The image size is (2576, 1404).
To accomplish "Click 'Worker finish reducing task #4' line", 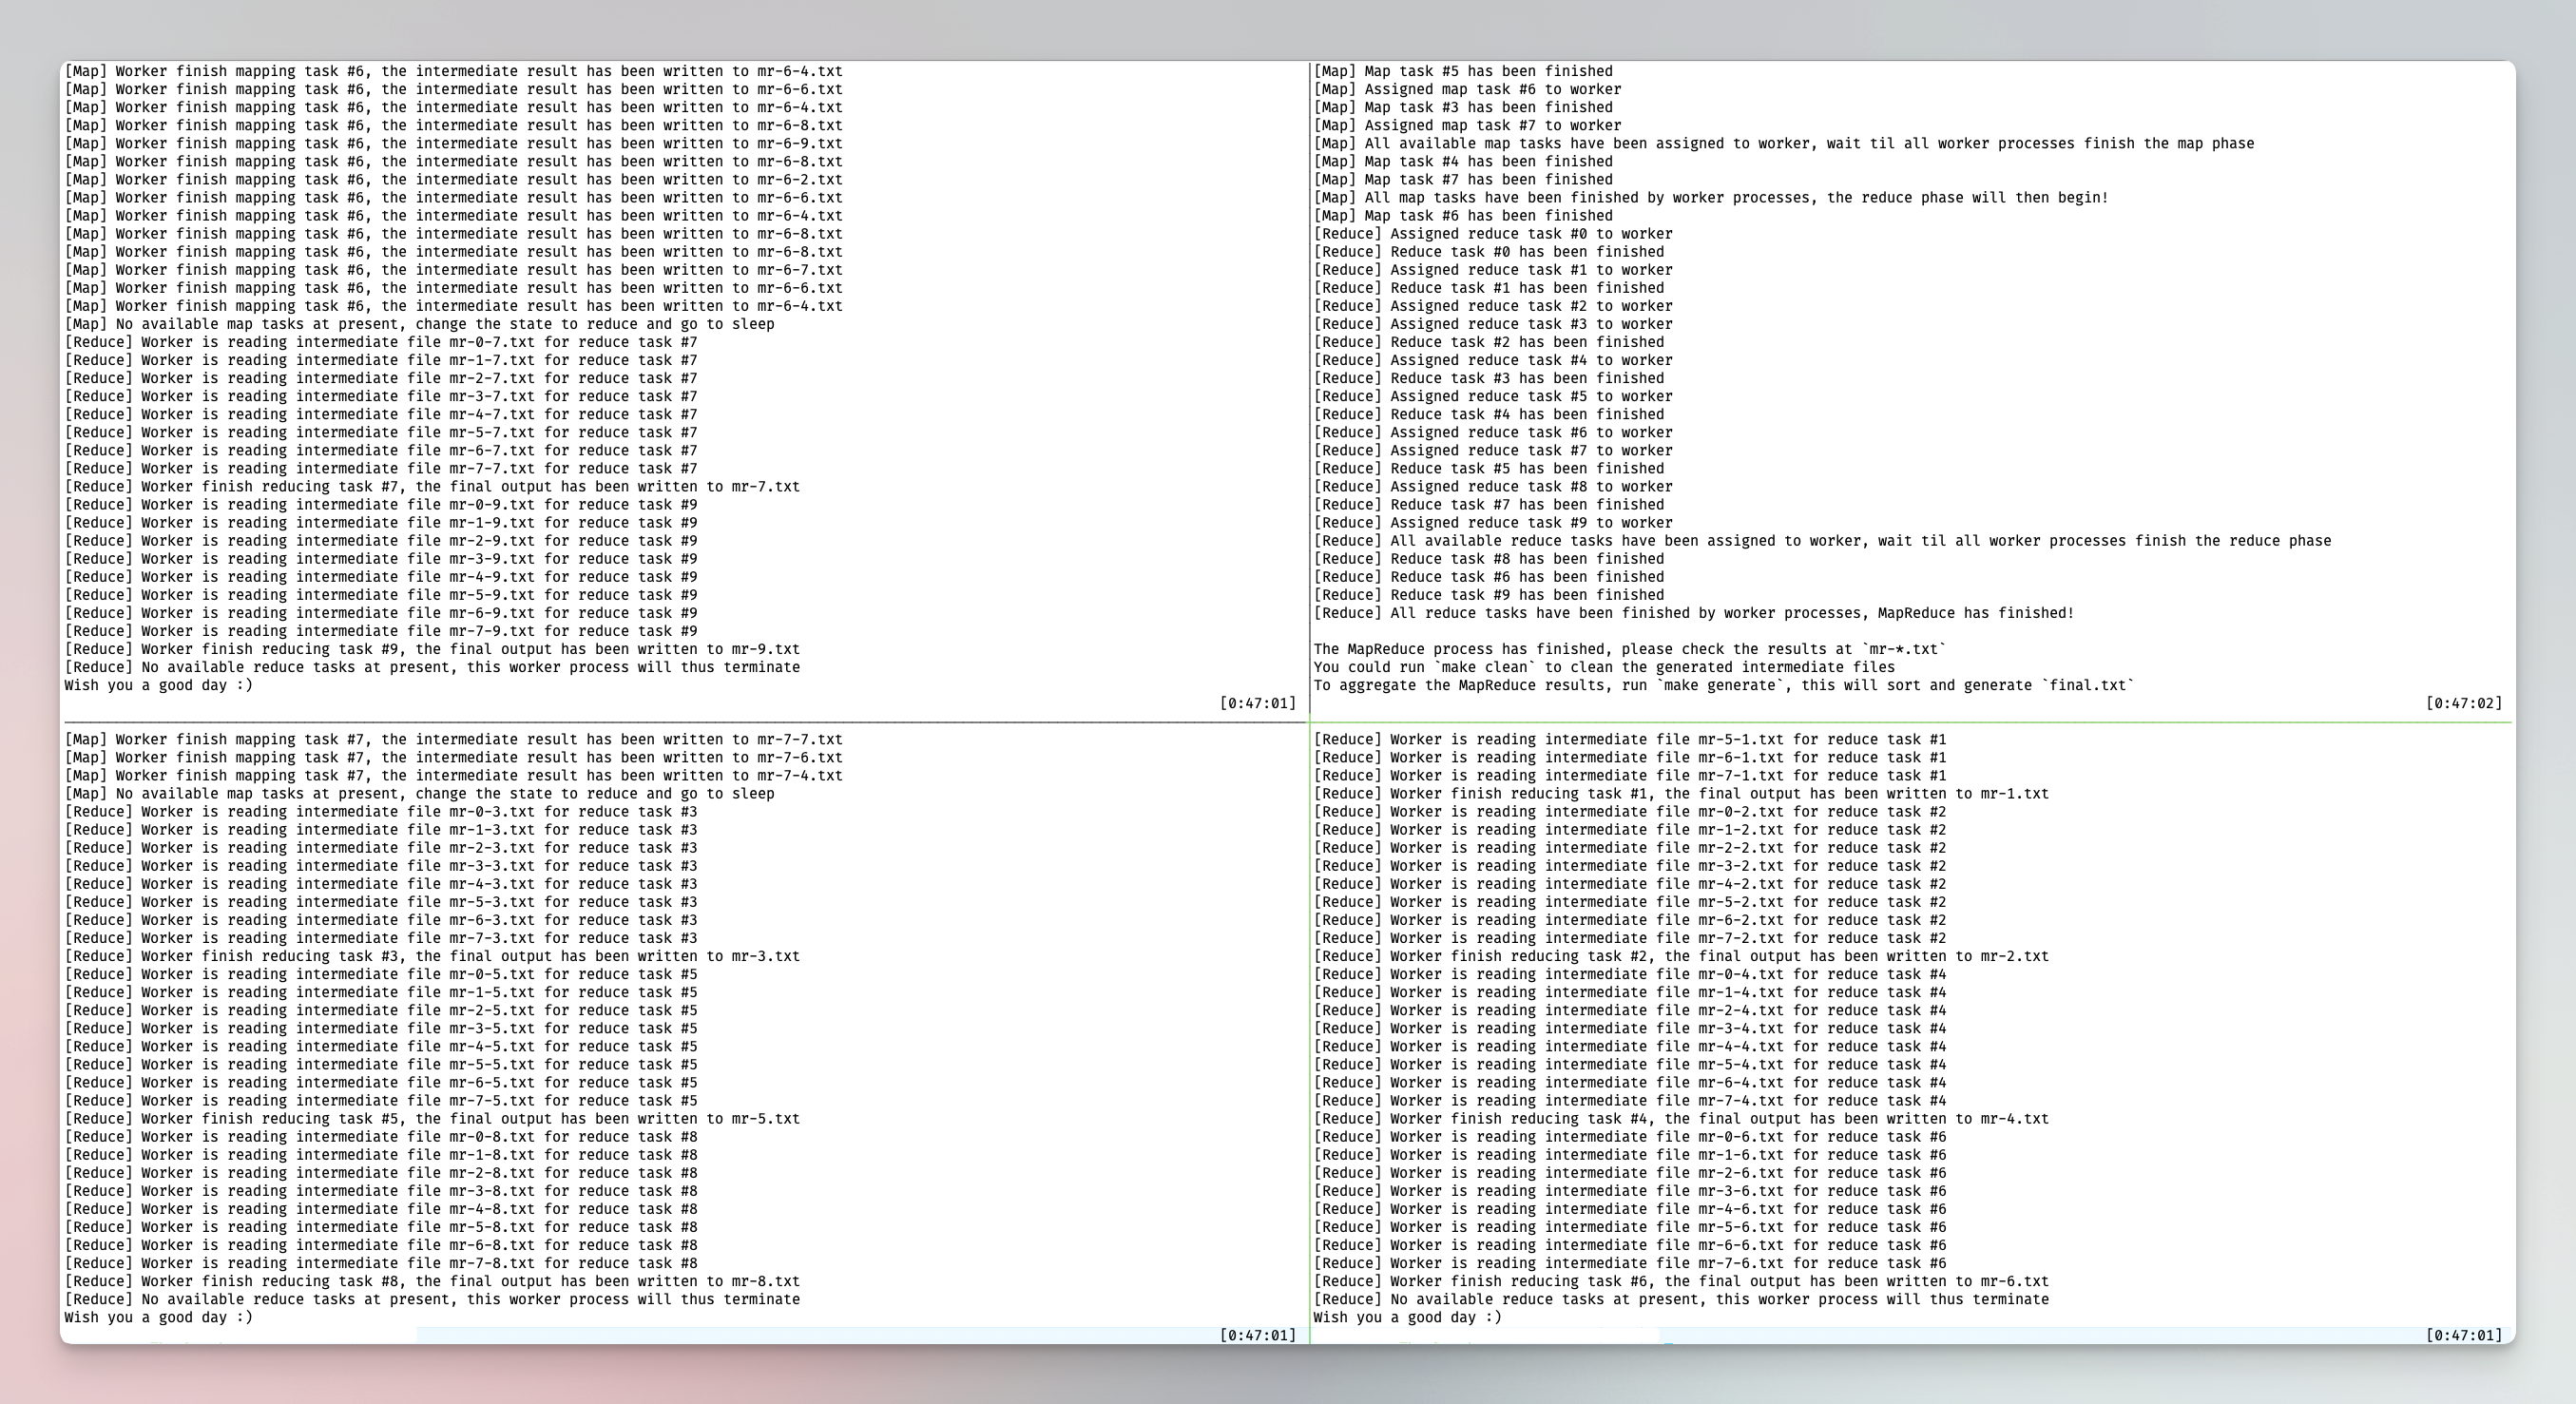I will [x=1681, y=1118].
